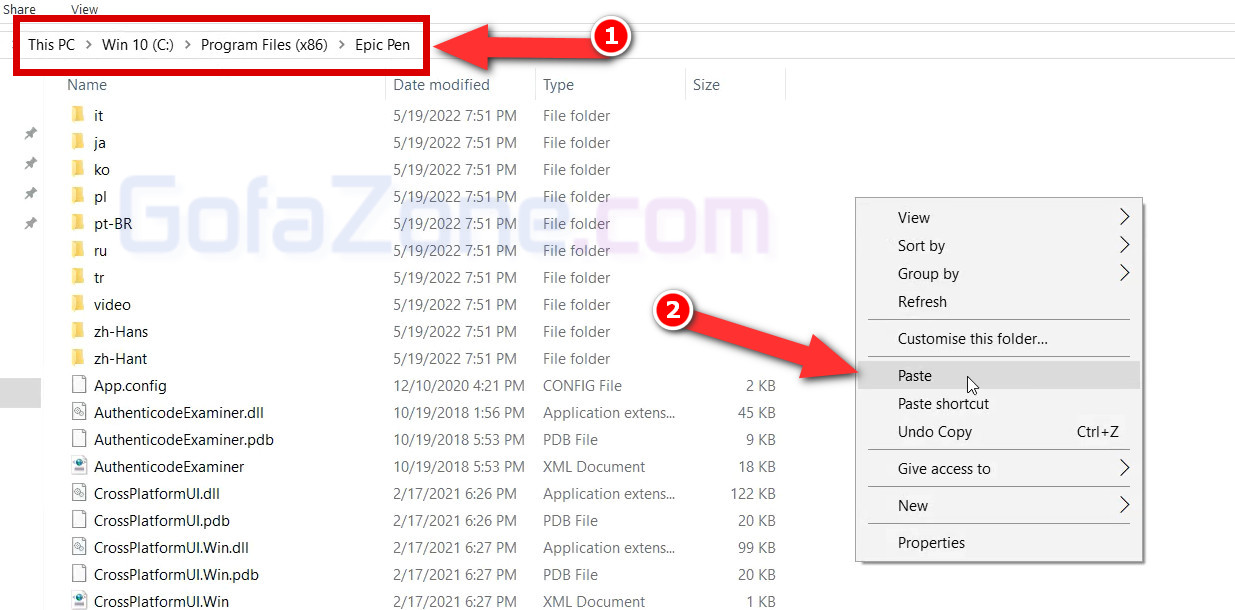Image resolution: width=1235 pixels, height=610 pixels.
Task: Choose Paste from the context menu
Action: click(915, 376)
